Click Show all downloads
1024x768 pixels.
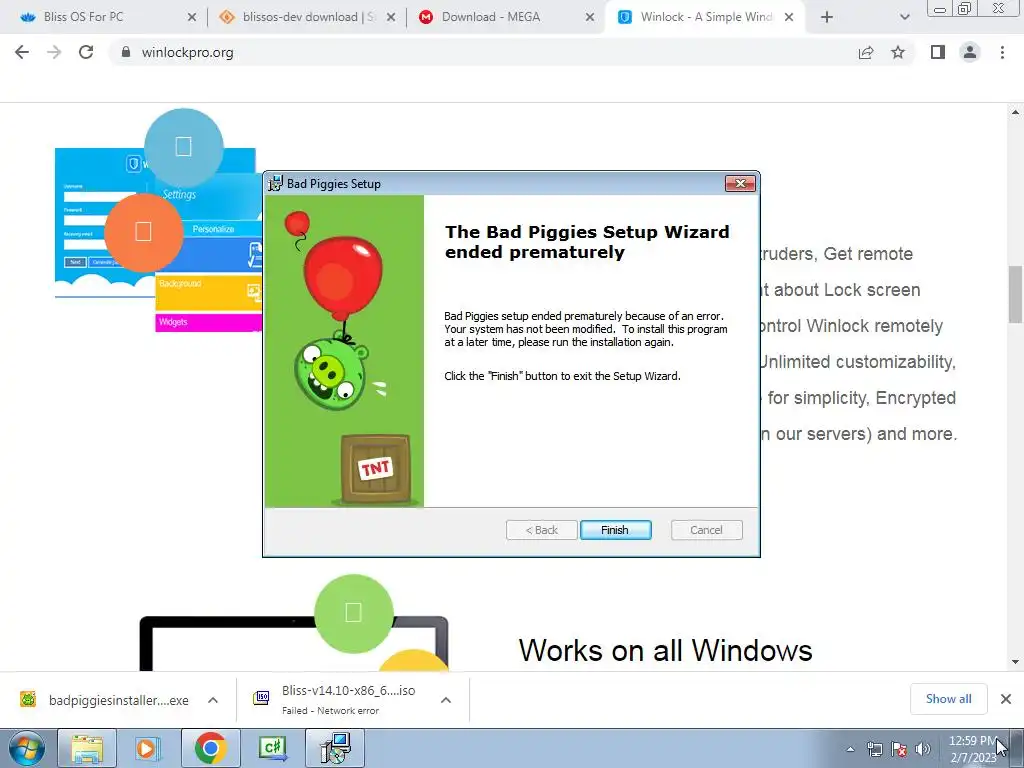click(x=948, y=699)
